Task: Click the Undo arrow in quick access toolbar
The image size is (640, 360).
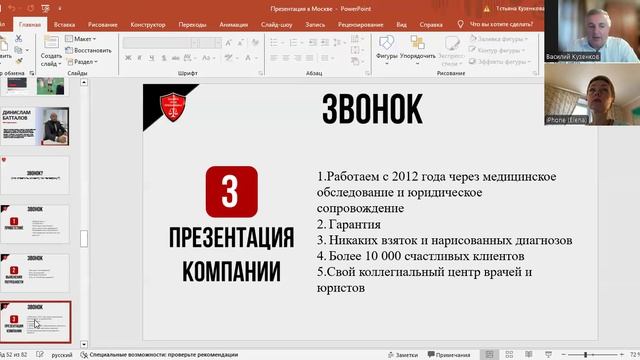Action: click(x=11, y=8)
